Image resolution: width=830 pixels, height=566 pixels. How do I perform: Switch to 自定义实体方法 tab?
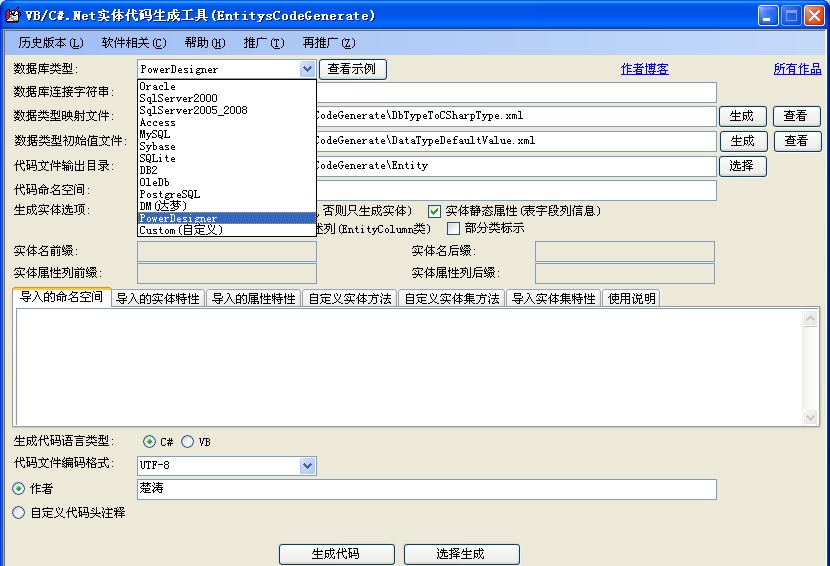tap(350, 299)
